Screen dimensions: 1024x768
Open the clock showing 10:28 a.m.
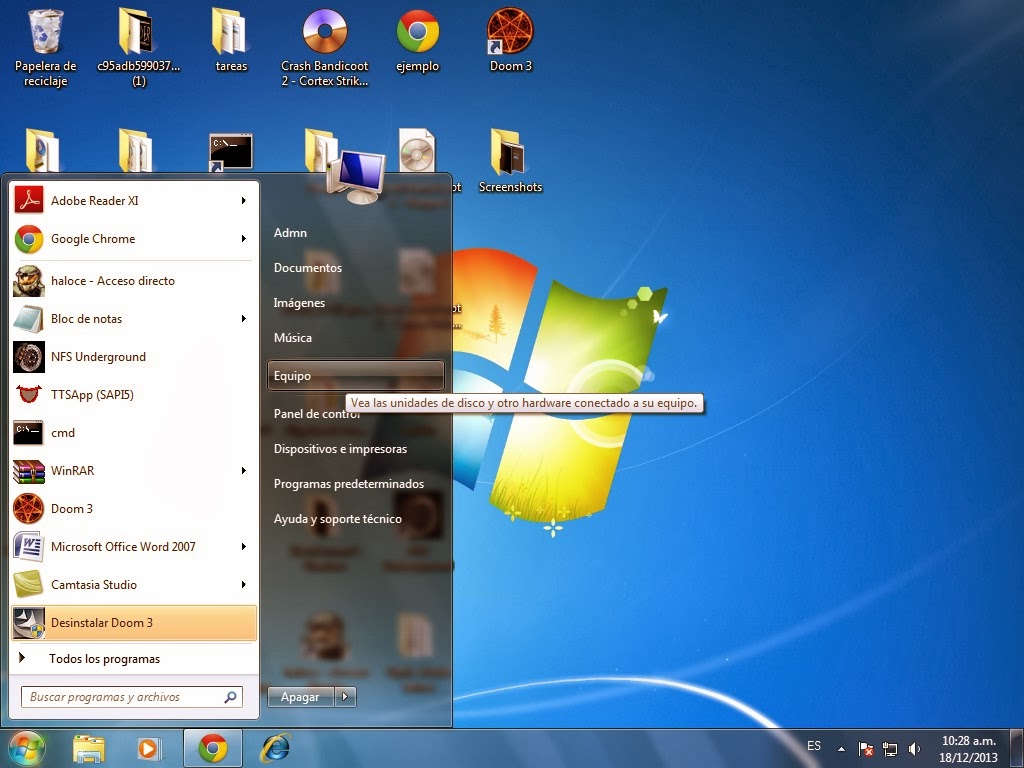pos(968,749)
